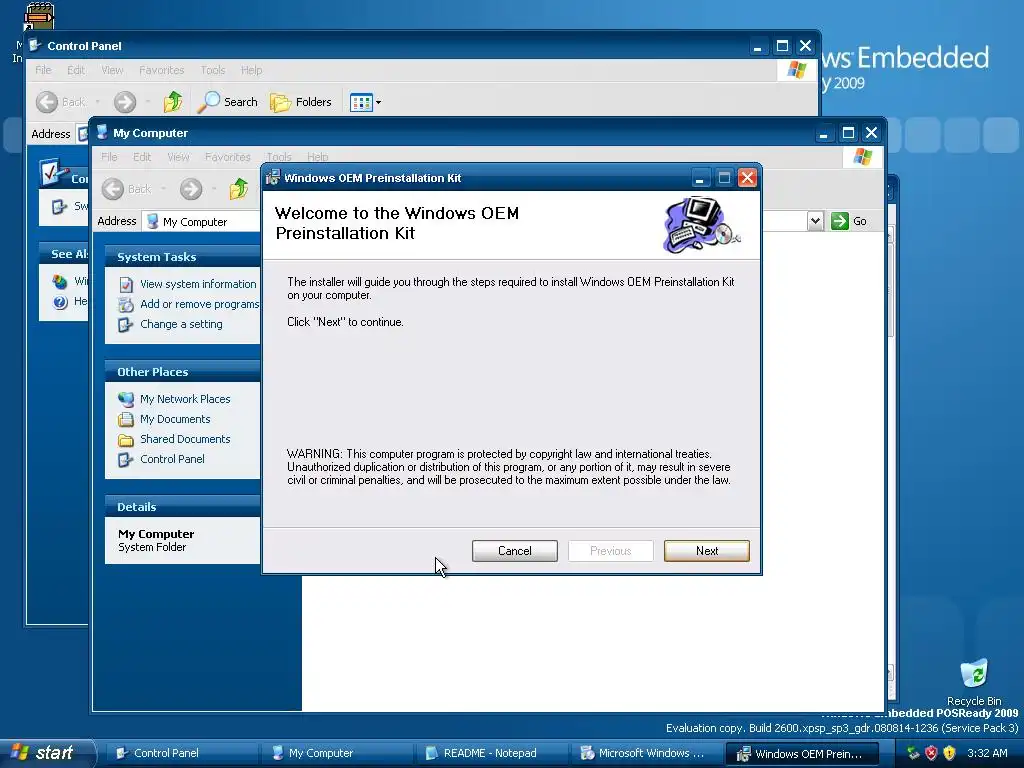Click the Shared Documents folder icon
The image size is (1024, 768).
pos(125,440)
